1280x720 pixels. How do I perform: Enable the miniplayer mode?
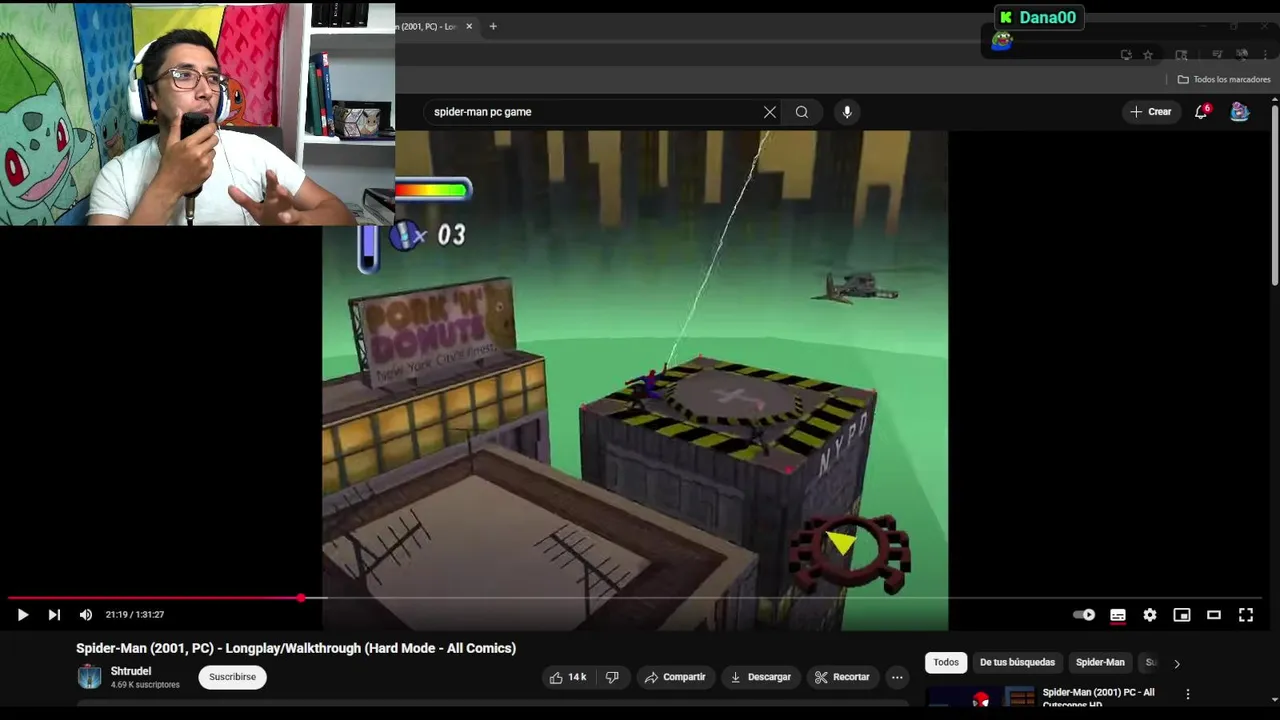tap(1182, 615)
